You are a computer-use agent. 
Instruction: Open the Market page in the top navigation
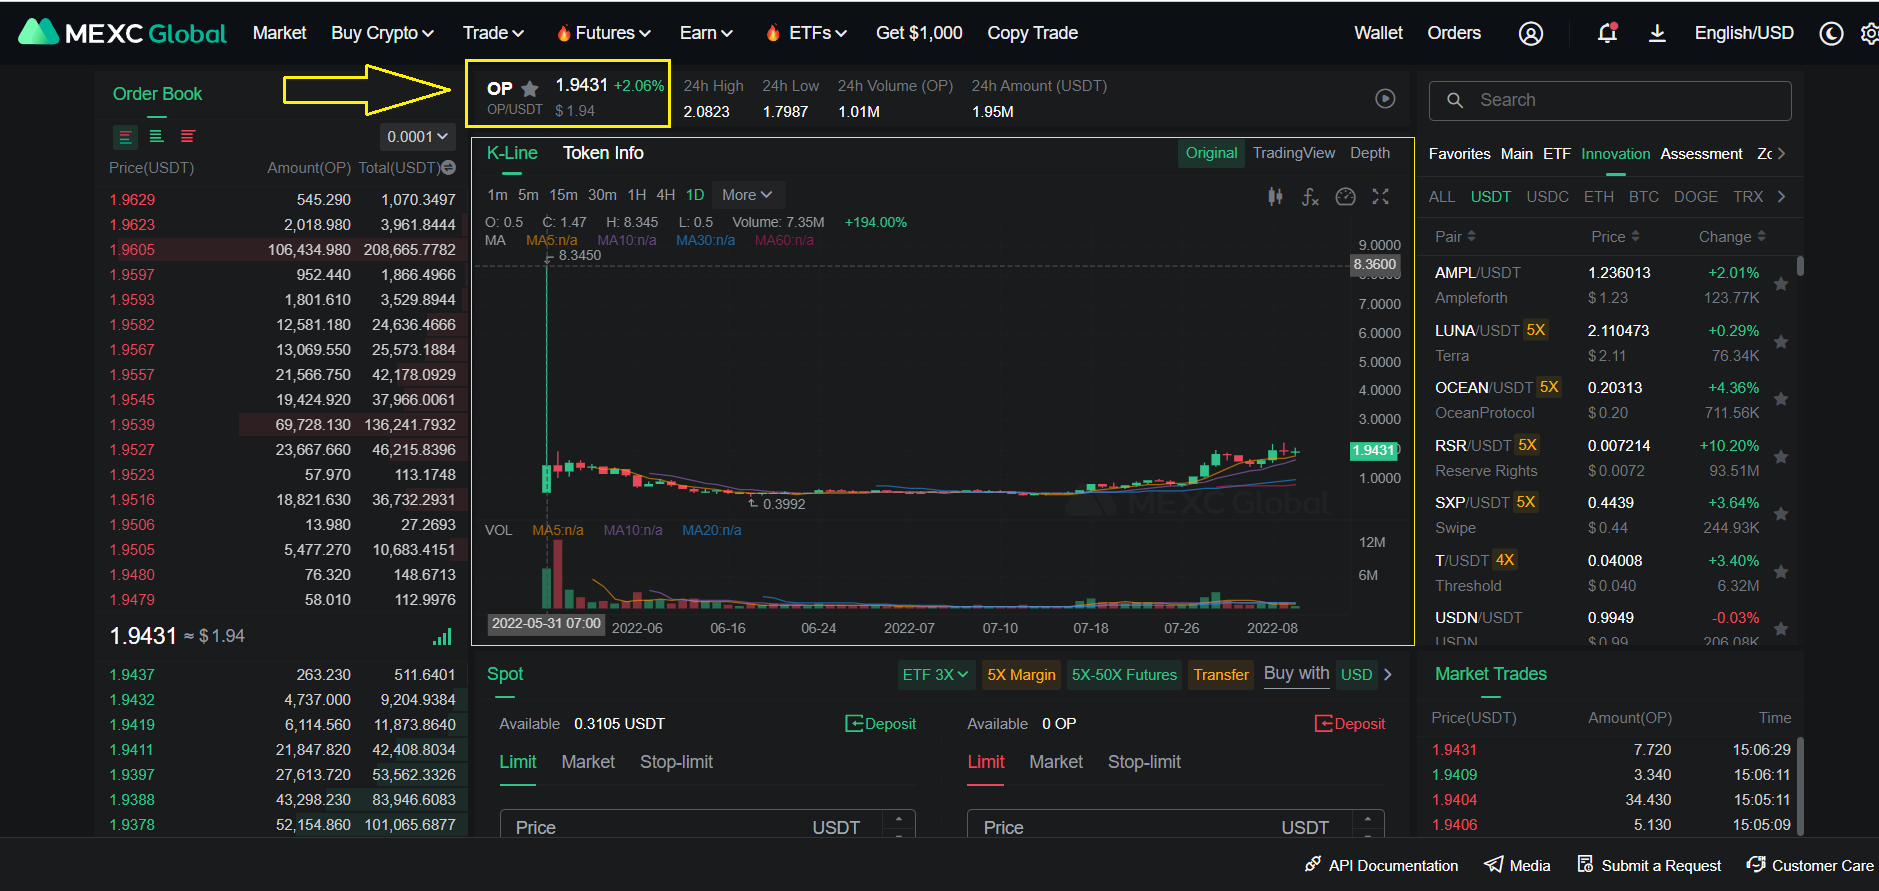coord(279,33)
